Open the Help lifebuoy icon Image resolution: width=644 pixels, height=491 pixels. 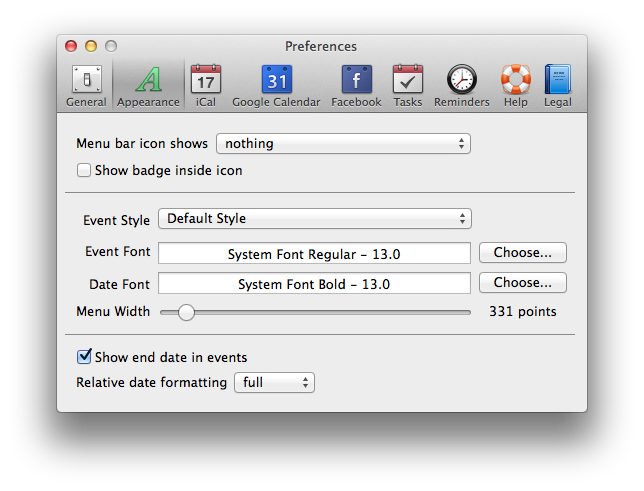click(516, 80)
